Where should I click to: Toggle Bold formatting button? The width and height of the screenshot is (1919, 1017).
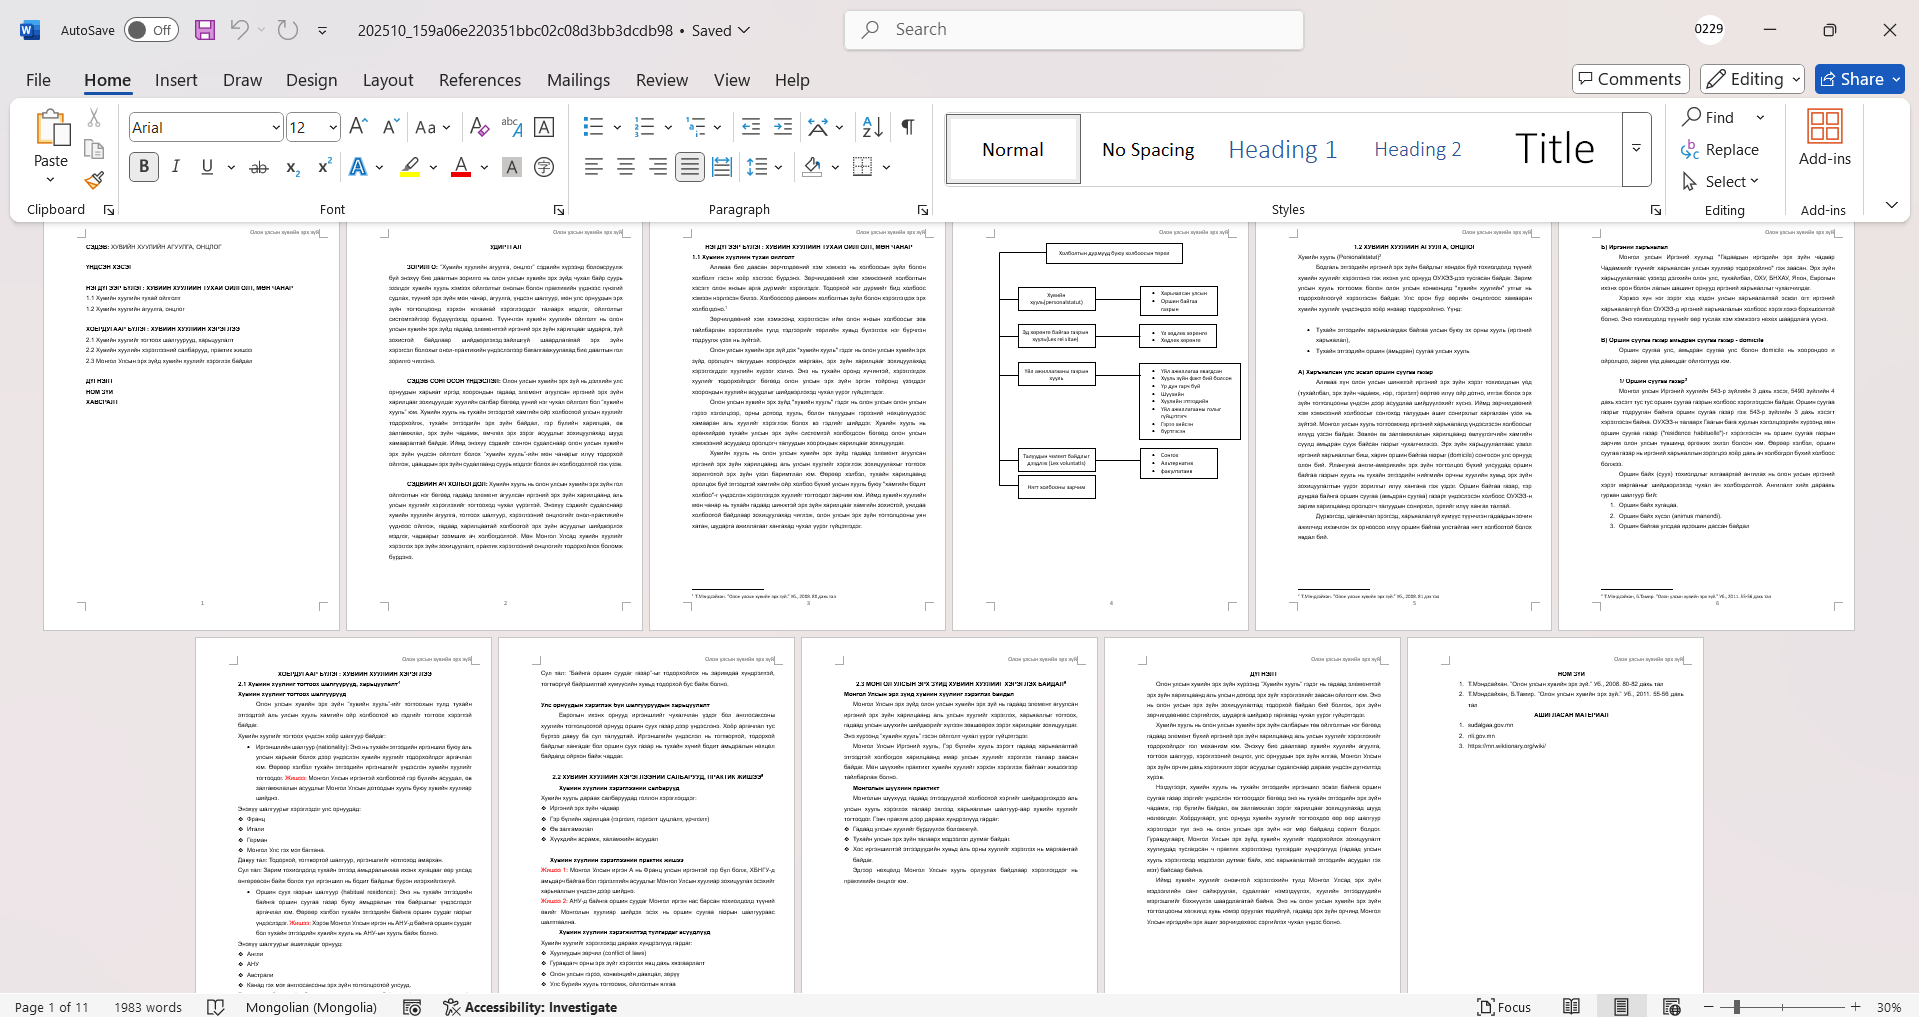(144, 167)
